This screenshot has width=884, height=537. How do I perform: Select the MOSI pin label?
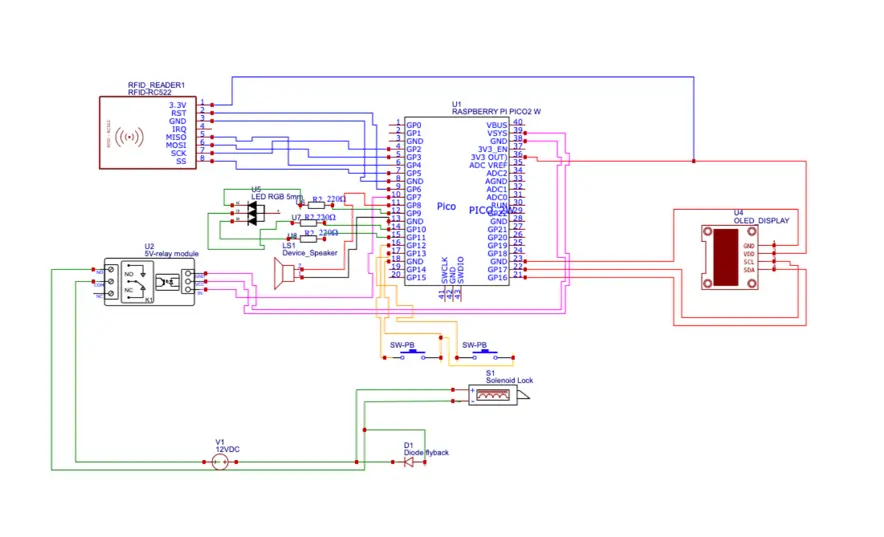[x=176, y=145]
